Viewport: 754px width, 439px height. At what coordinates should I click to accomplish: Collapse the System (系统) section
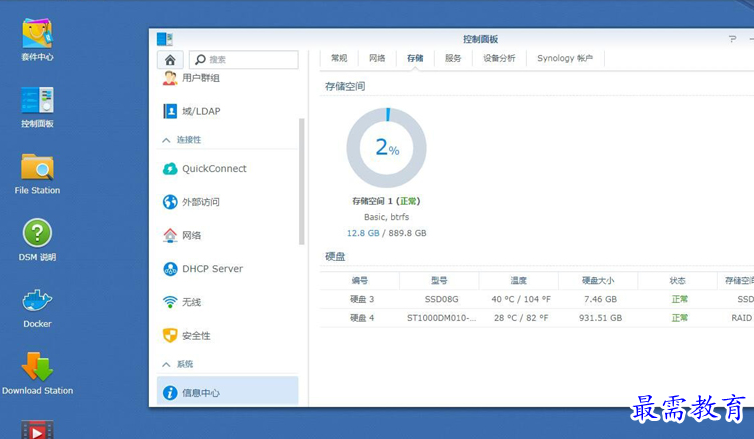[166, 364]
